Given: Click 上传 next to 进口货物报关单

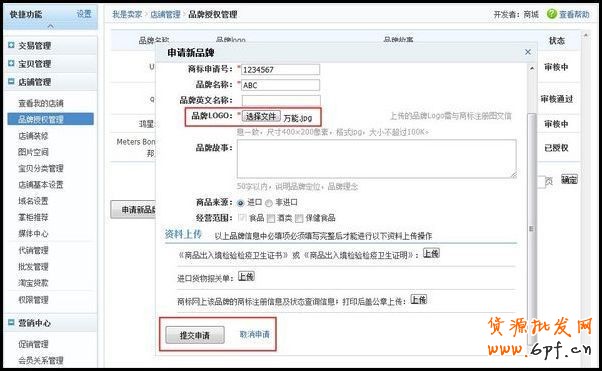Looking at the screenshot, I should tap(246, 277).
